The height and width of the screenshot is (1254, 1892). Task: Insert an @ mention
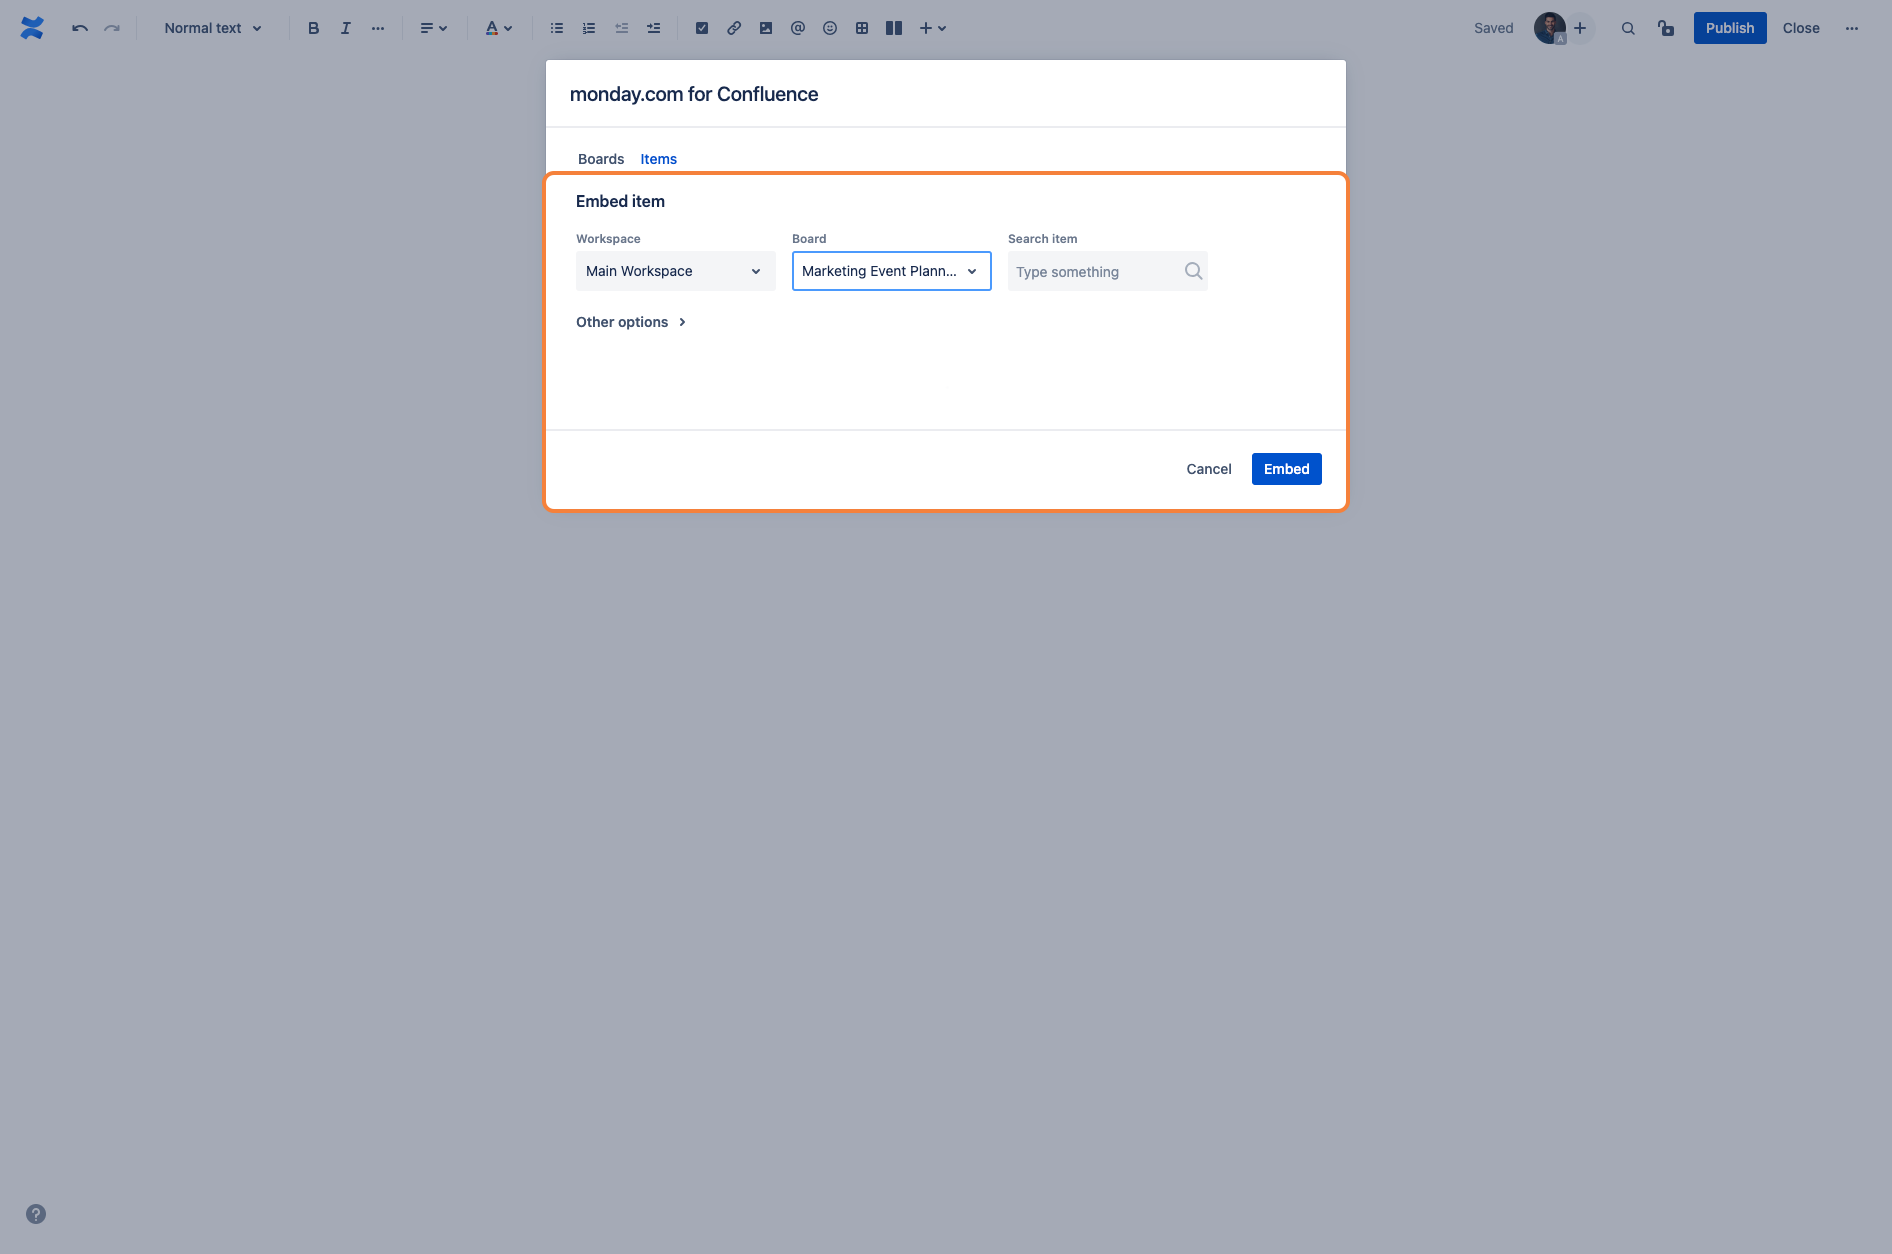798,28
